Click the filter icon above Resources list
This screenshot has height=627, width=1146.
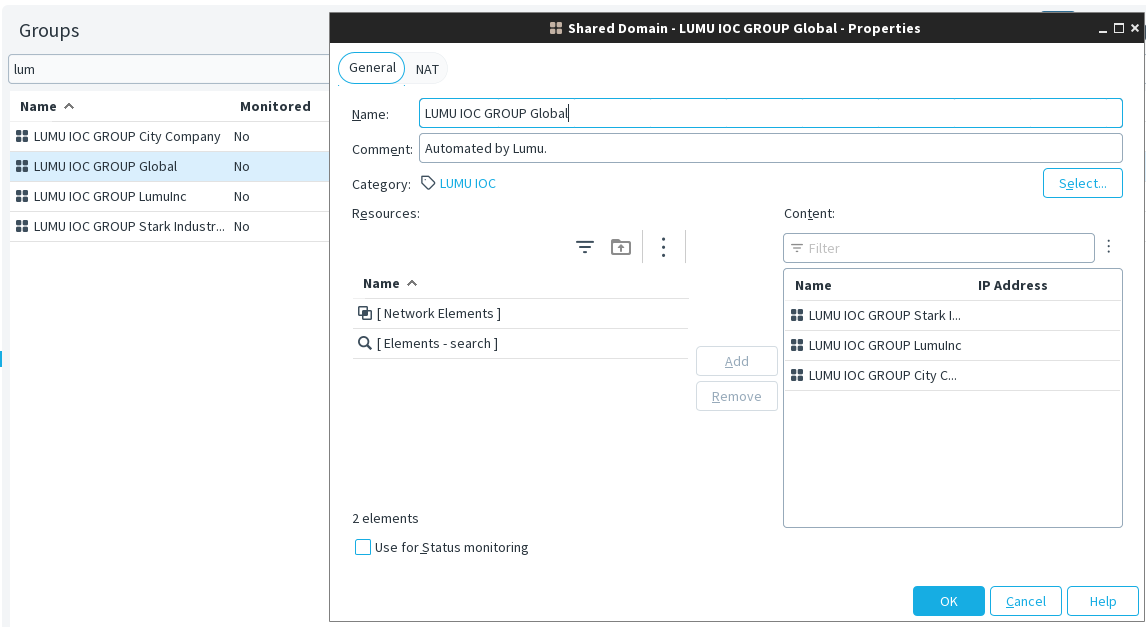[585, 247]
